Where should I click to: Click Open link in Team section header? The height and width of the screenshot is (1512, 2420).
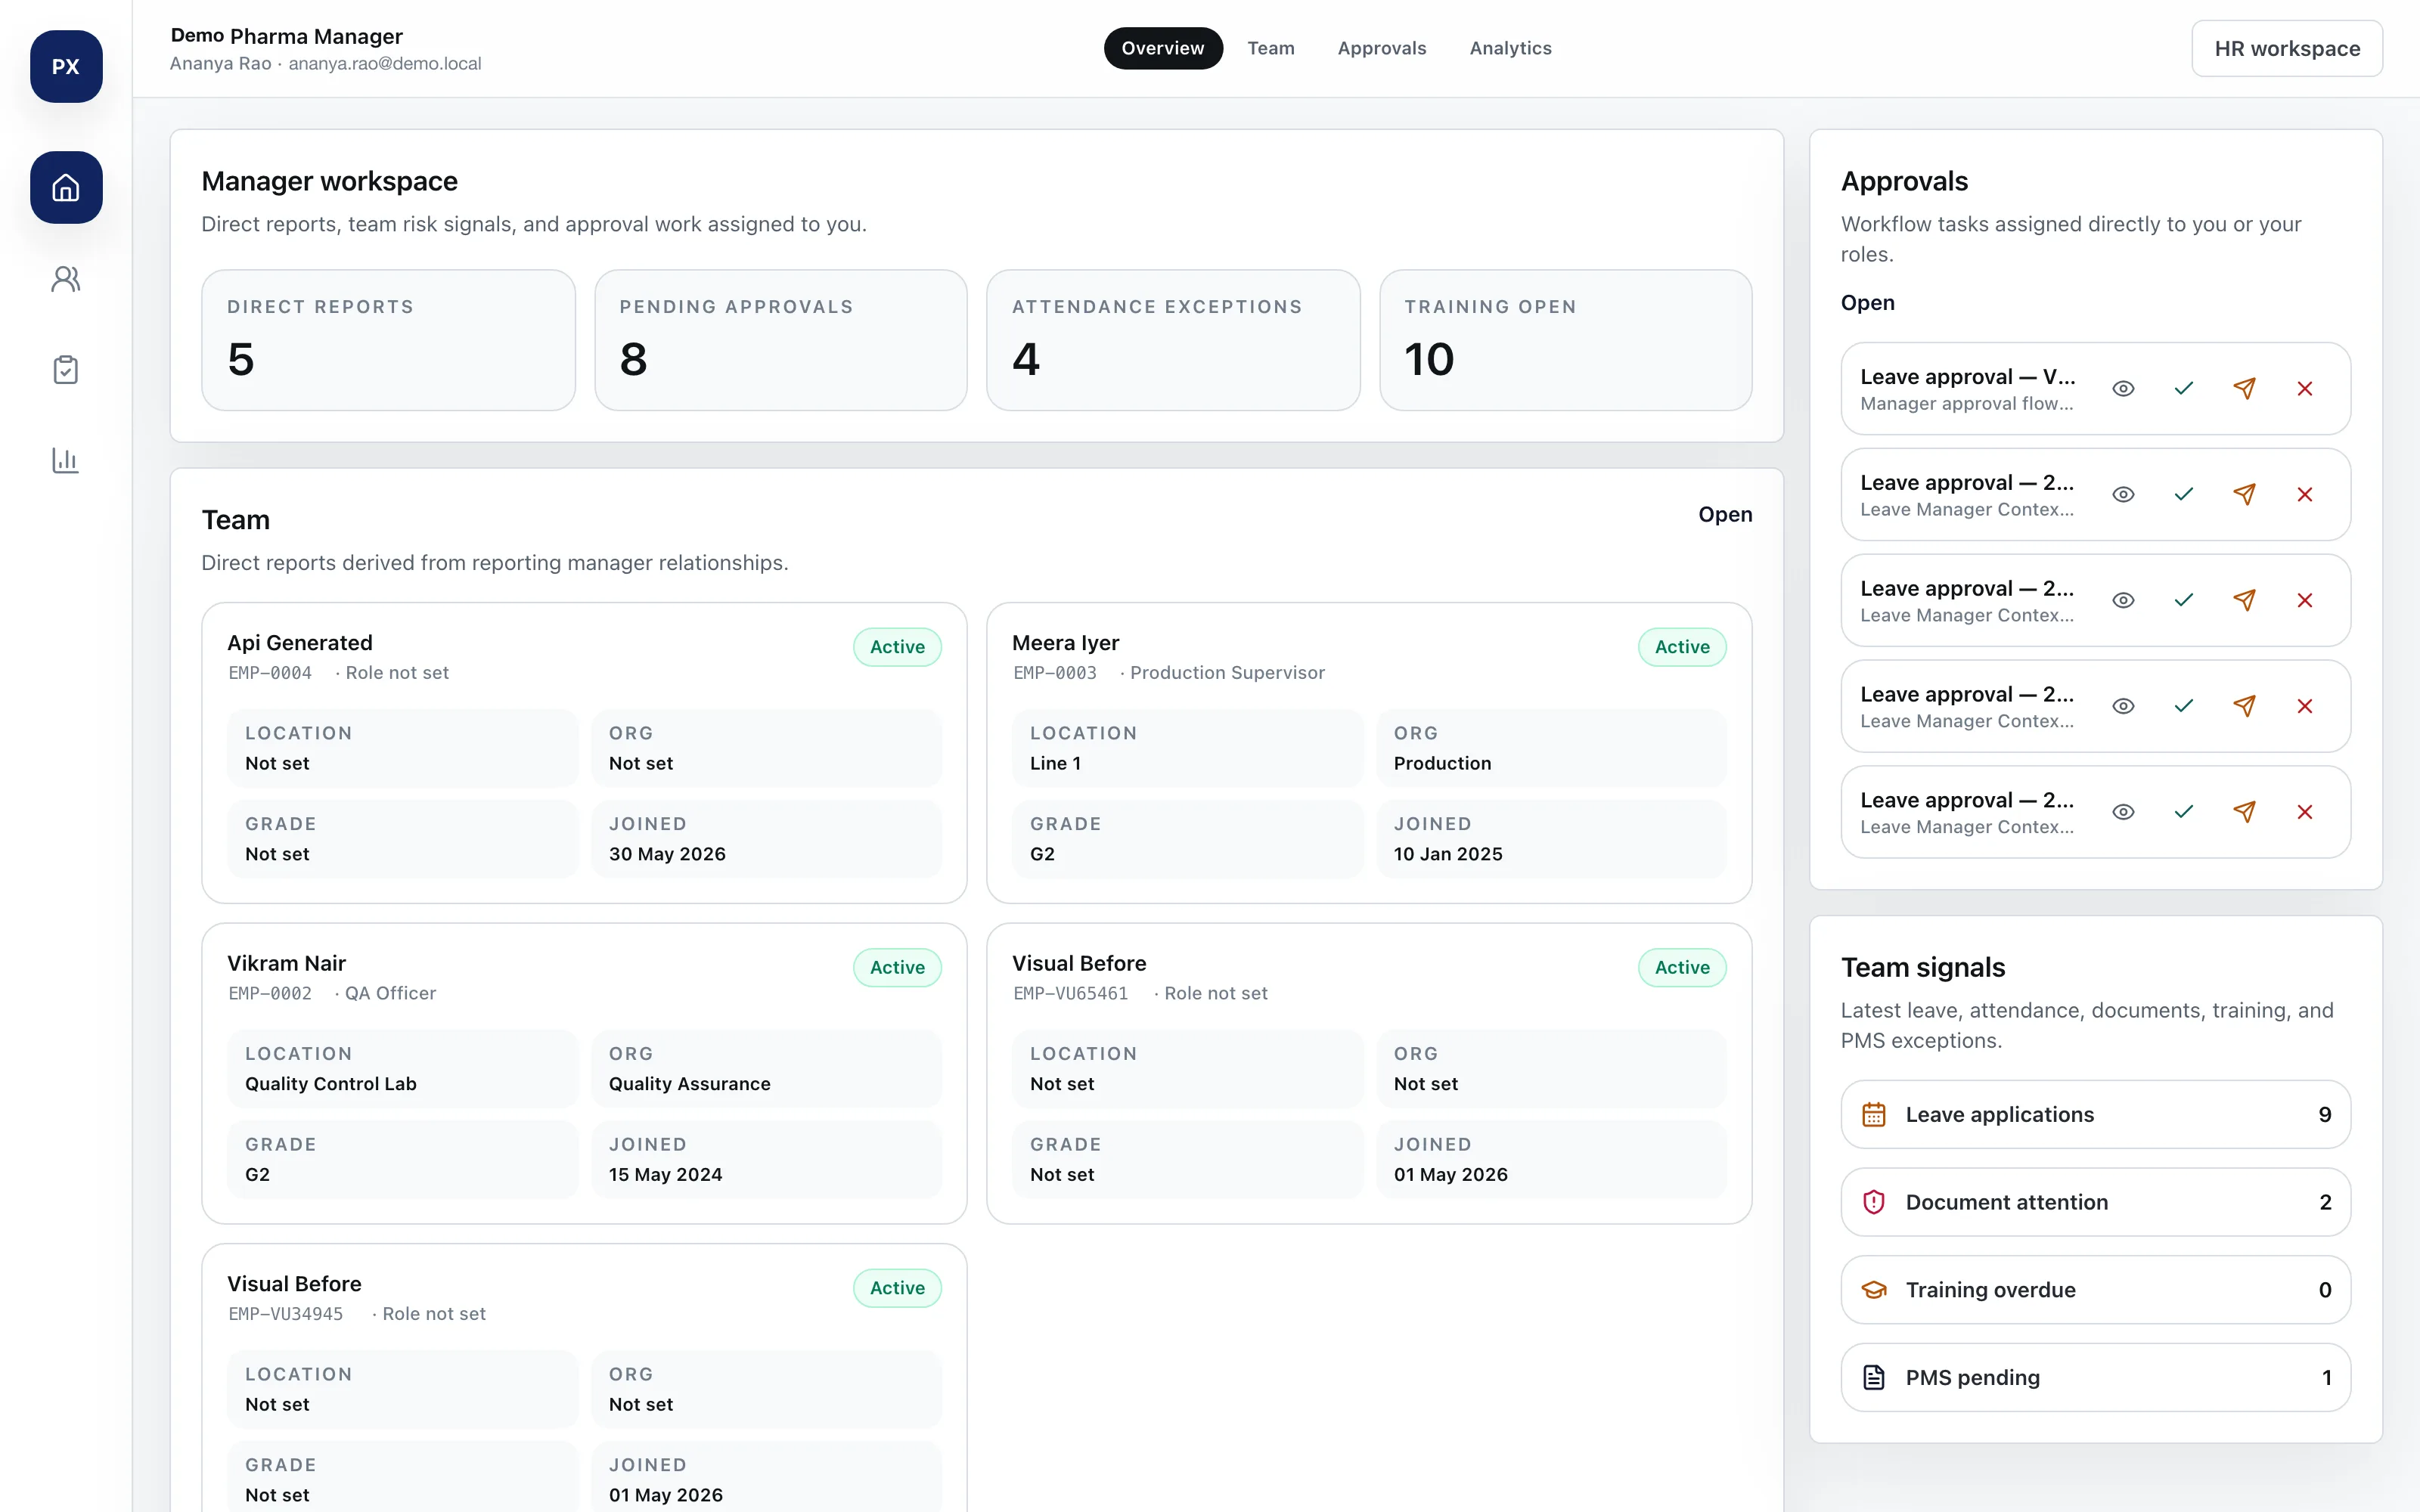coord(1725,514)
